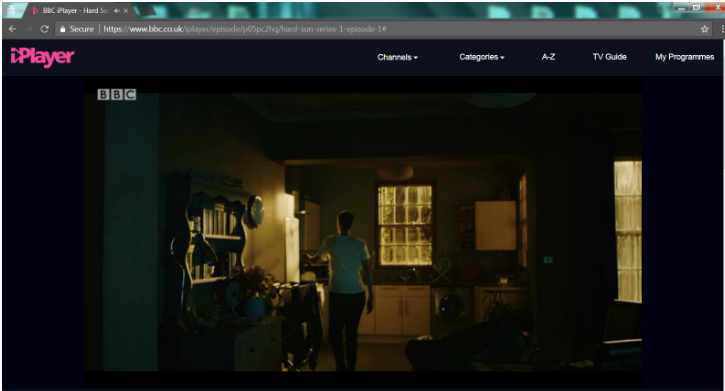Mute the BBC iPlayer tab audio
The height and width of the screenshot is (391, 725).
117,11
